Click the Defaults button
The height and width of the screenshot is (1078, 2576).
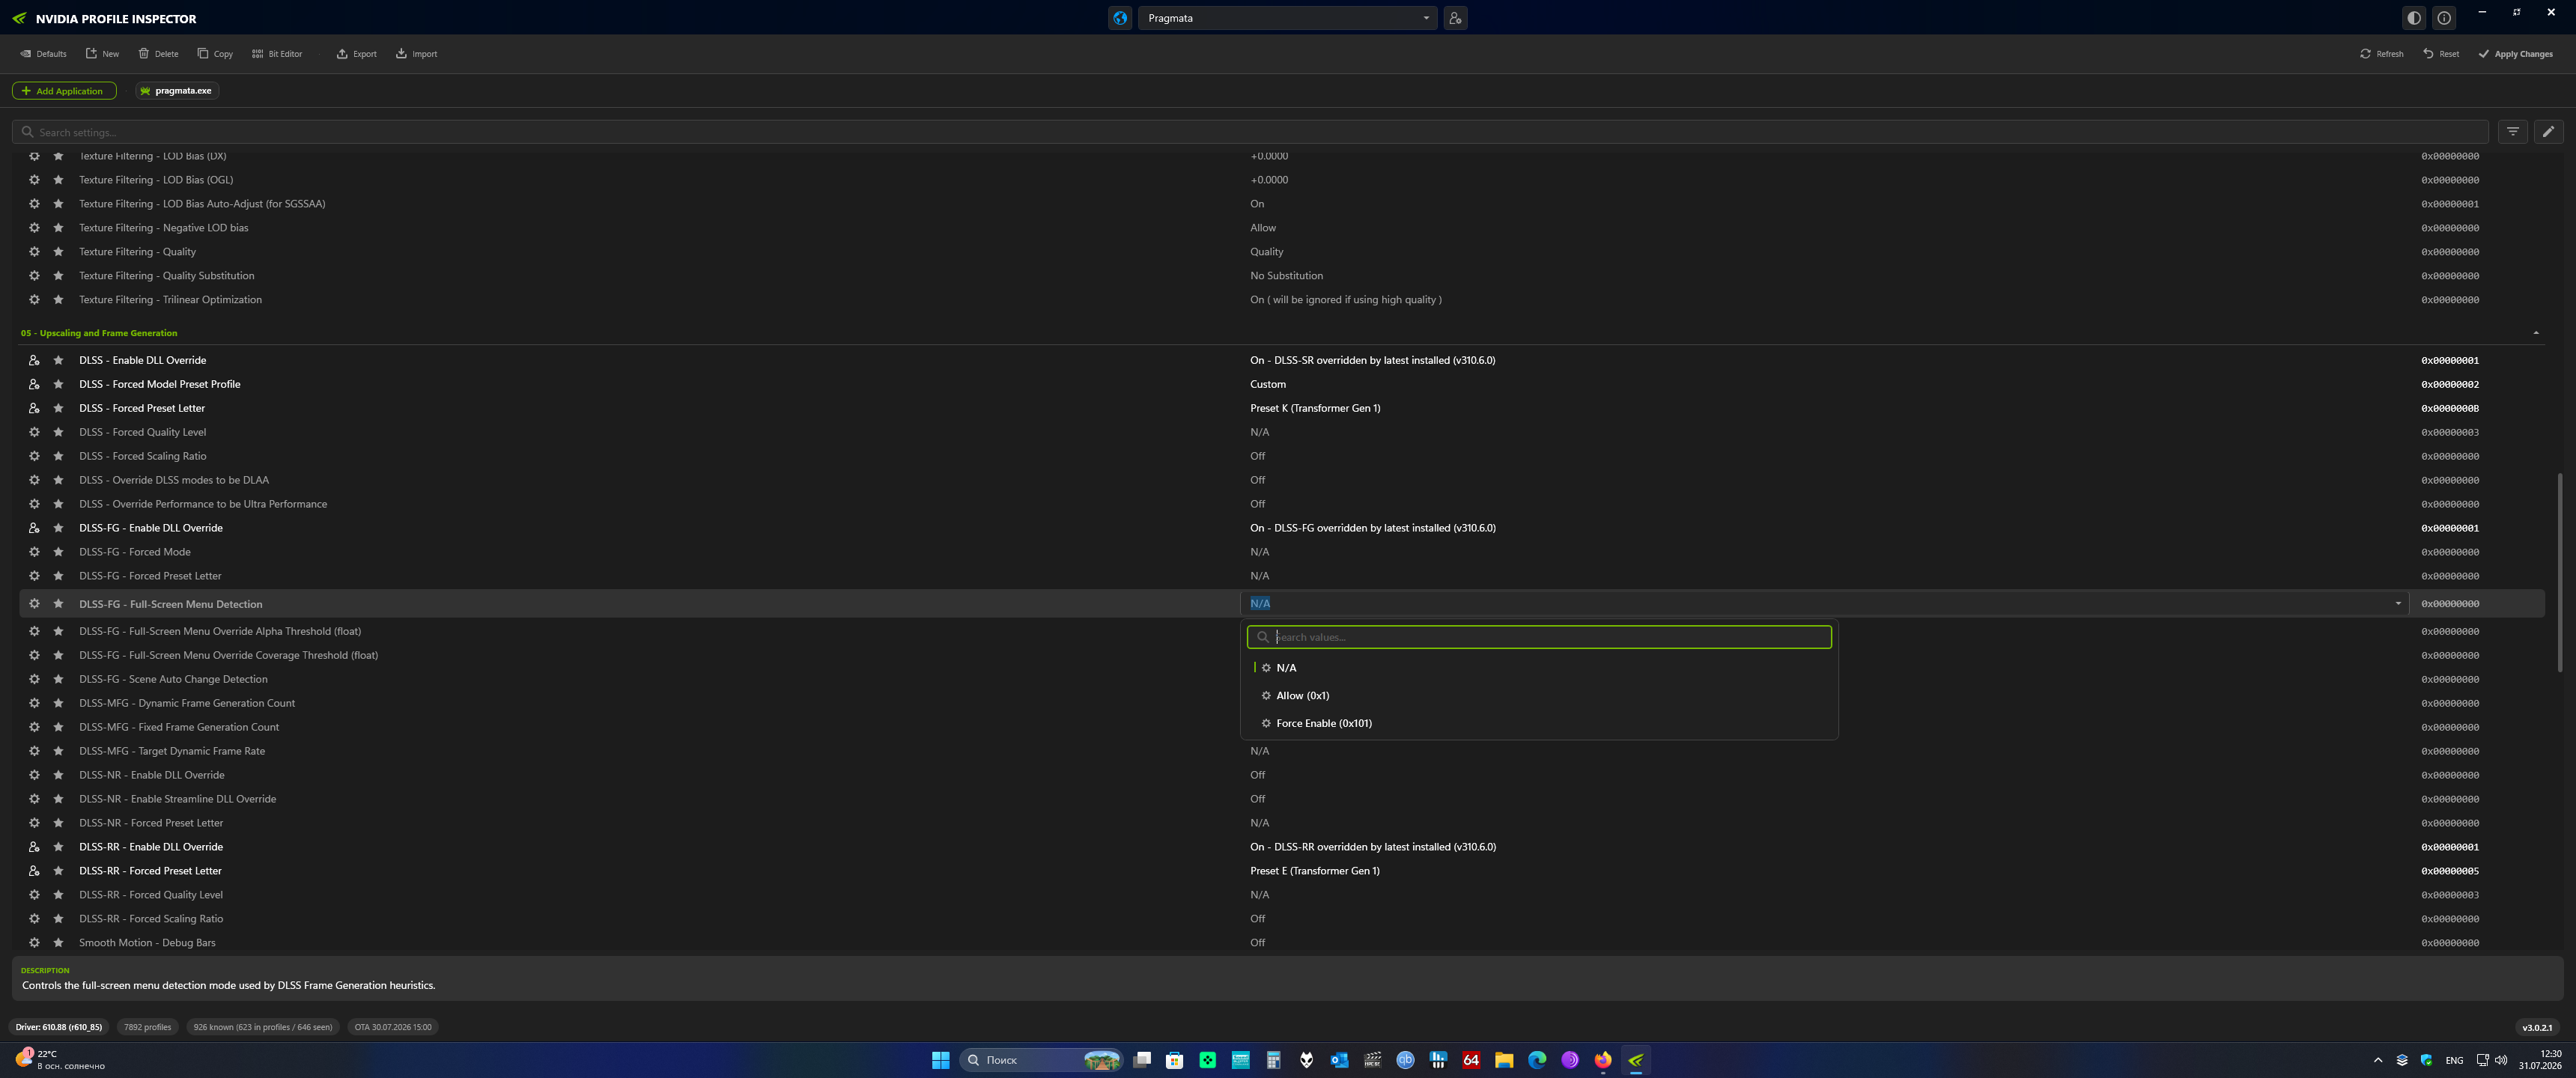point(43,54)
